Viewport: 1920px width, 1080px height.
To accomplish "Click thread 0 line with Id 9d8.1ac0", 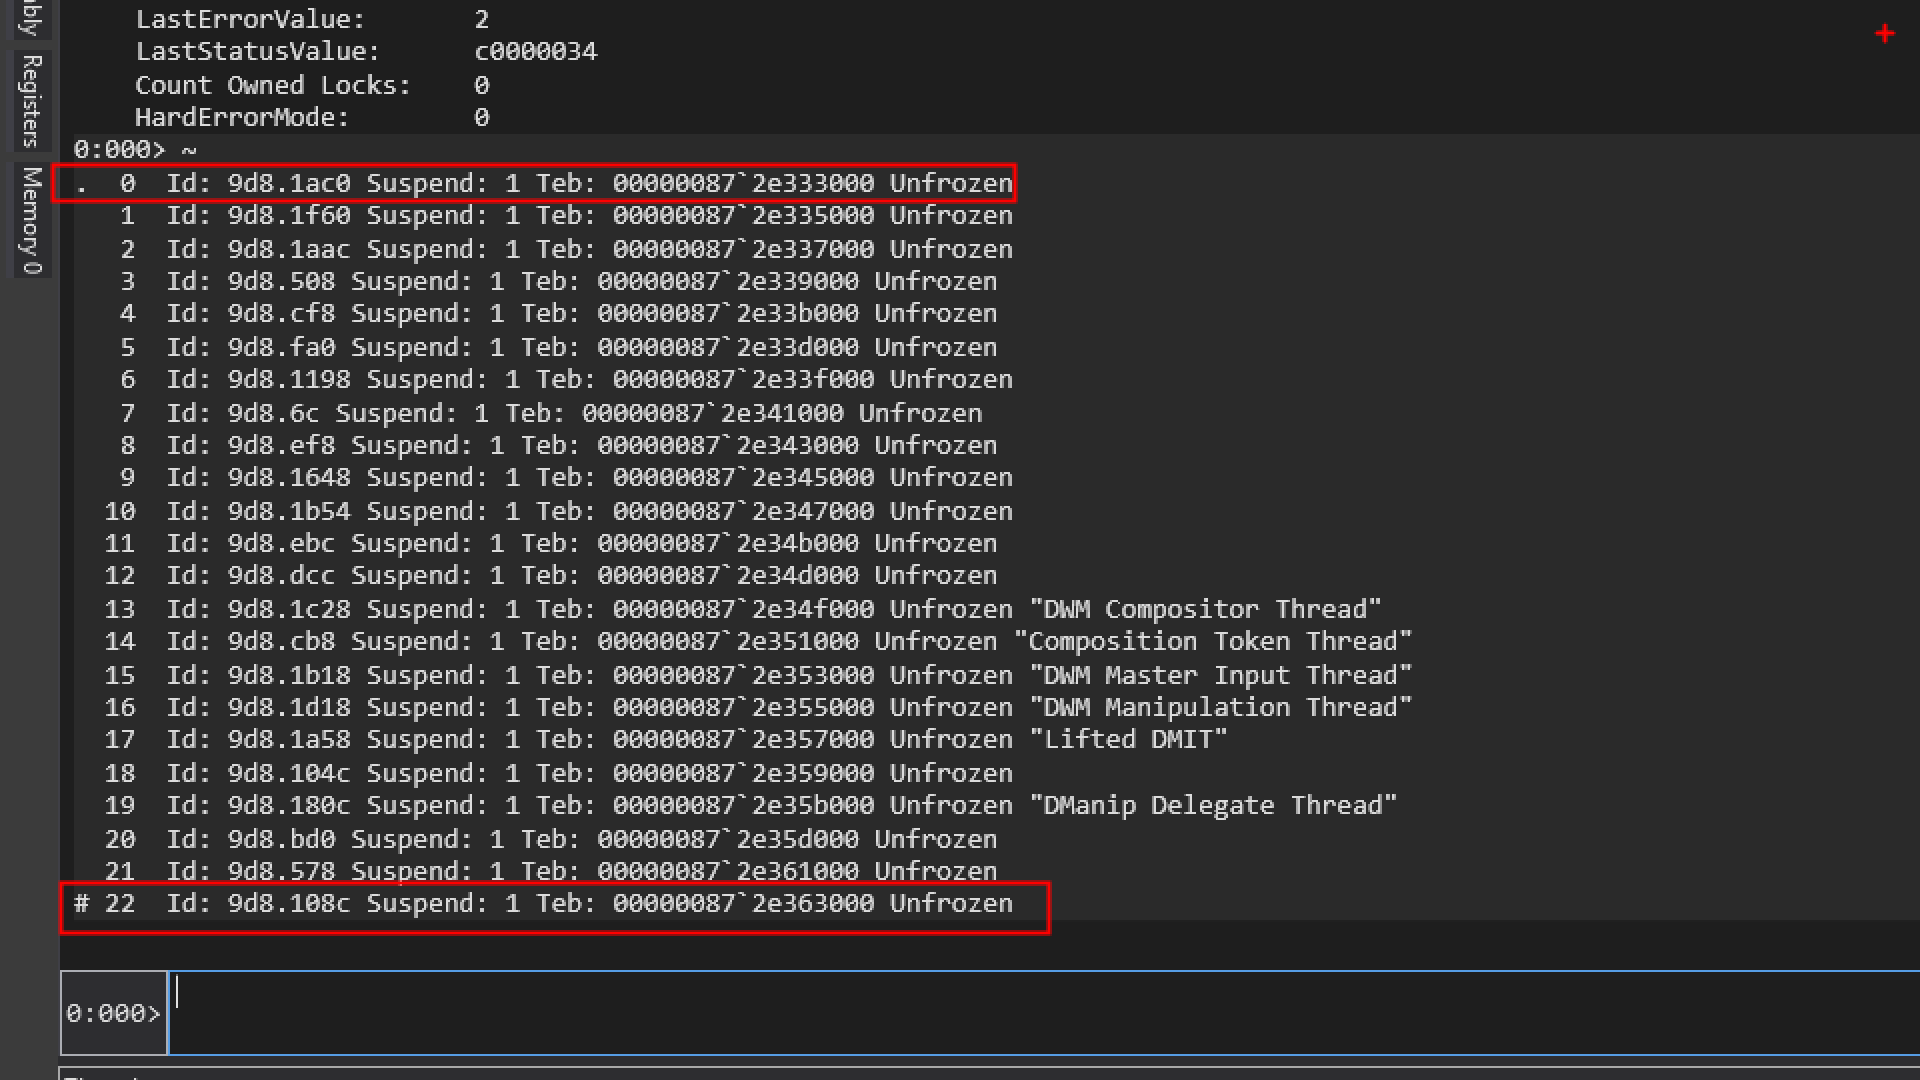I will (540, 184).
